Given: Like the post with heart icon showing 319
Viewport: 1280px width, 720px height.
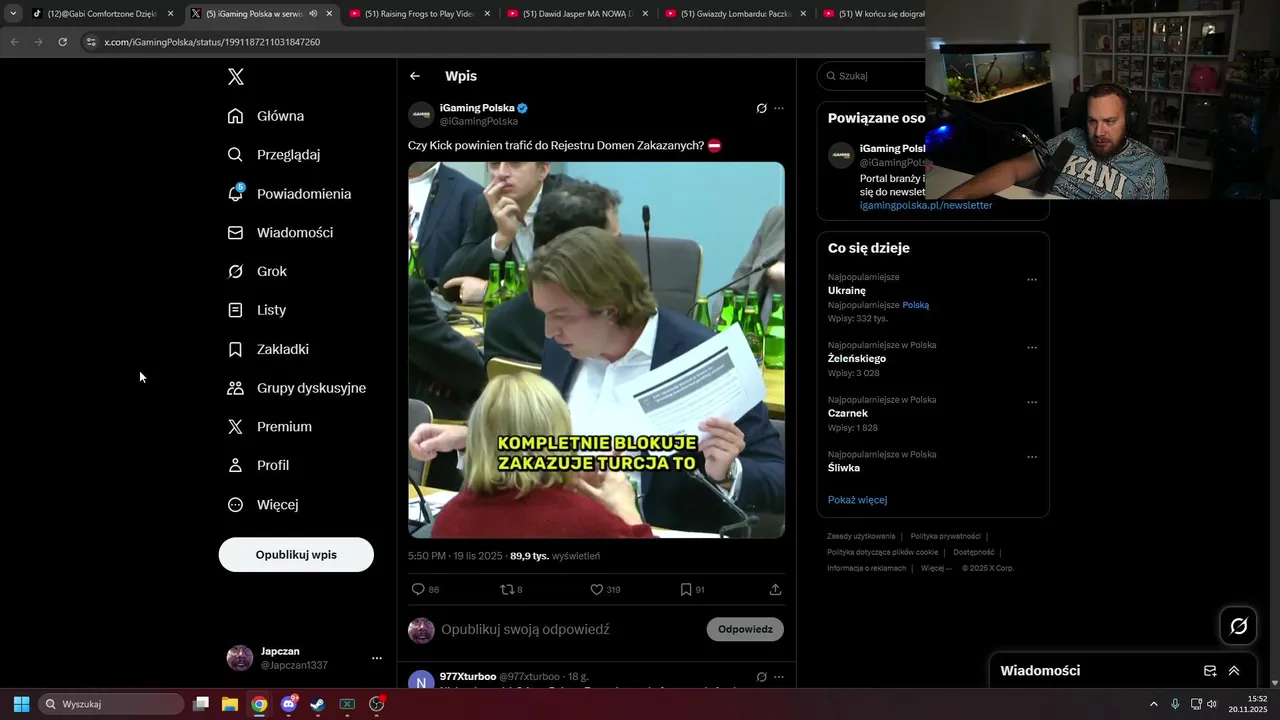Looking at the screenshot, I should click(x=596, y=590).
